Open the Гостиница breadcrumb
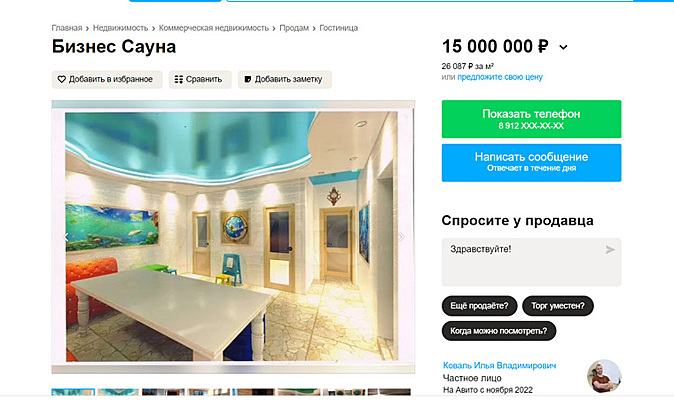The height and width of the screenshot is (400, 674). [x=339, y=28]
